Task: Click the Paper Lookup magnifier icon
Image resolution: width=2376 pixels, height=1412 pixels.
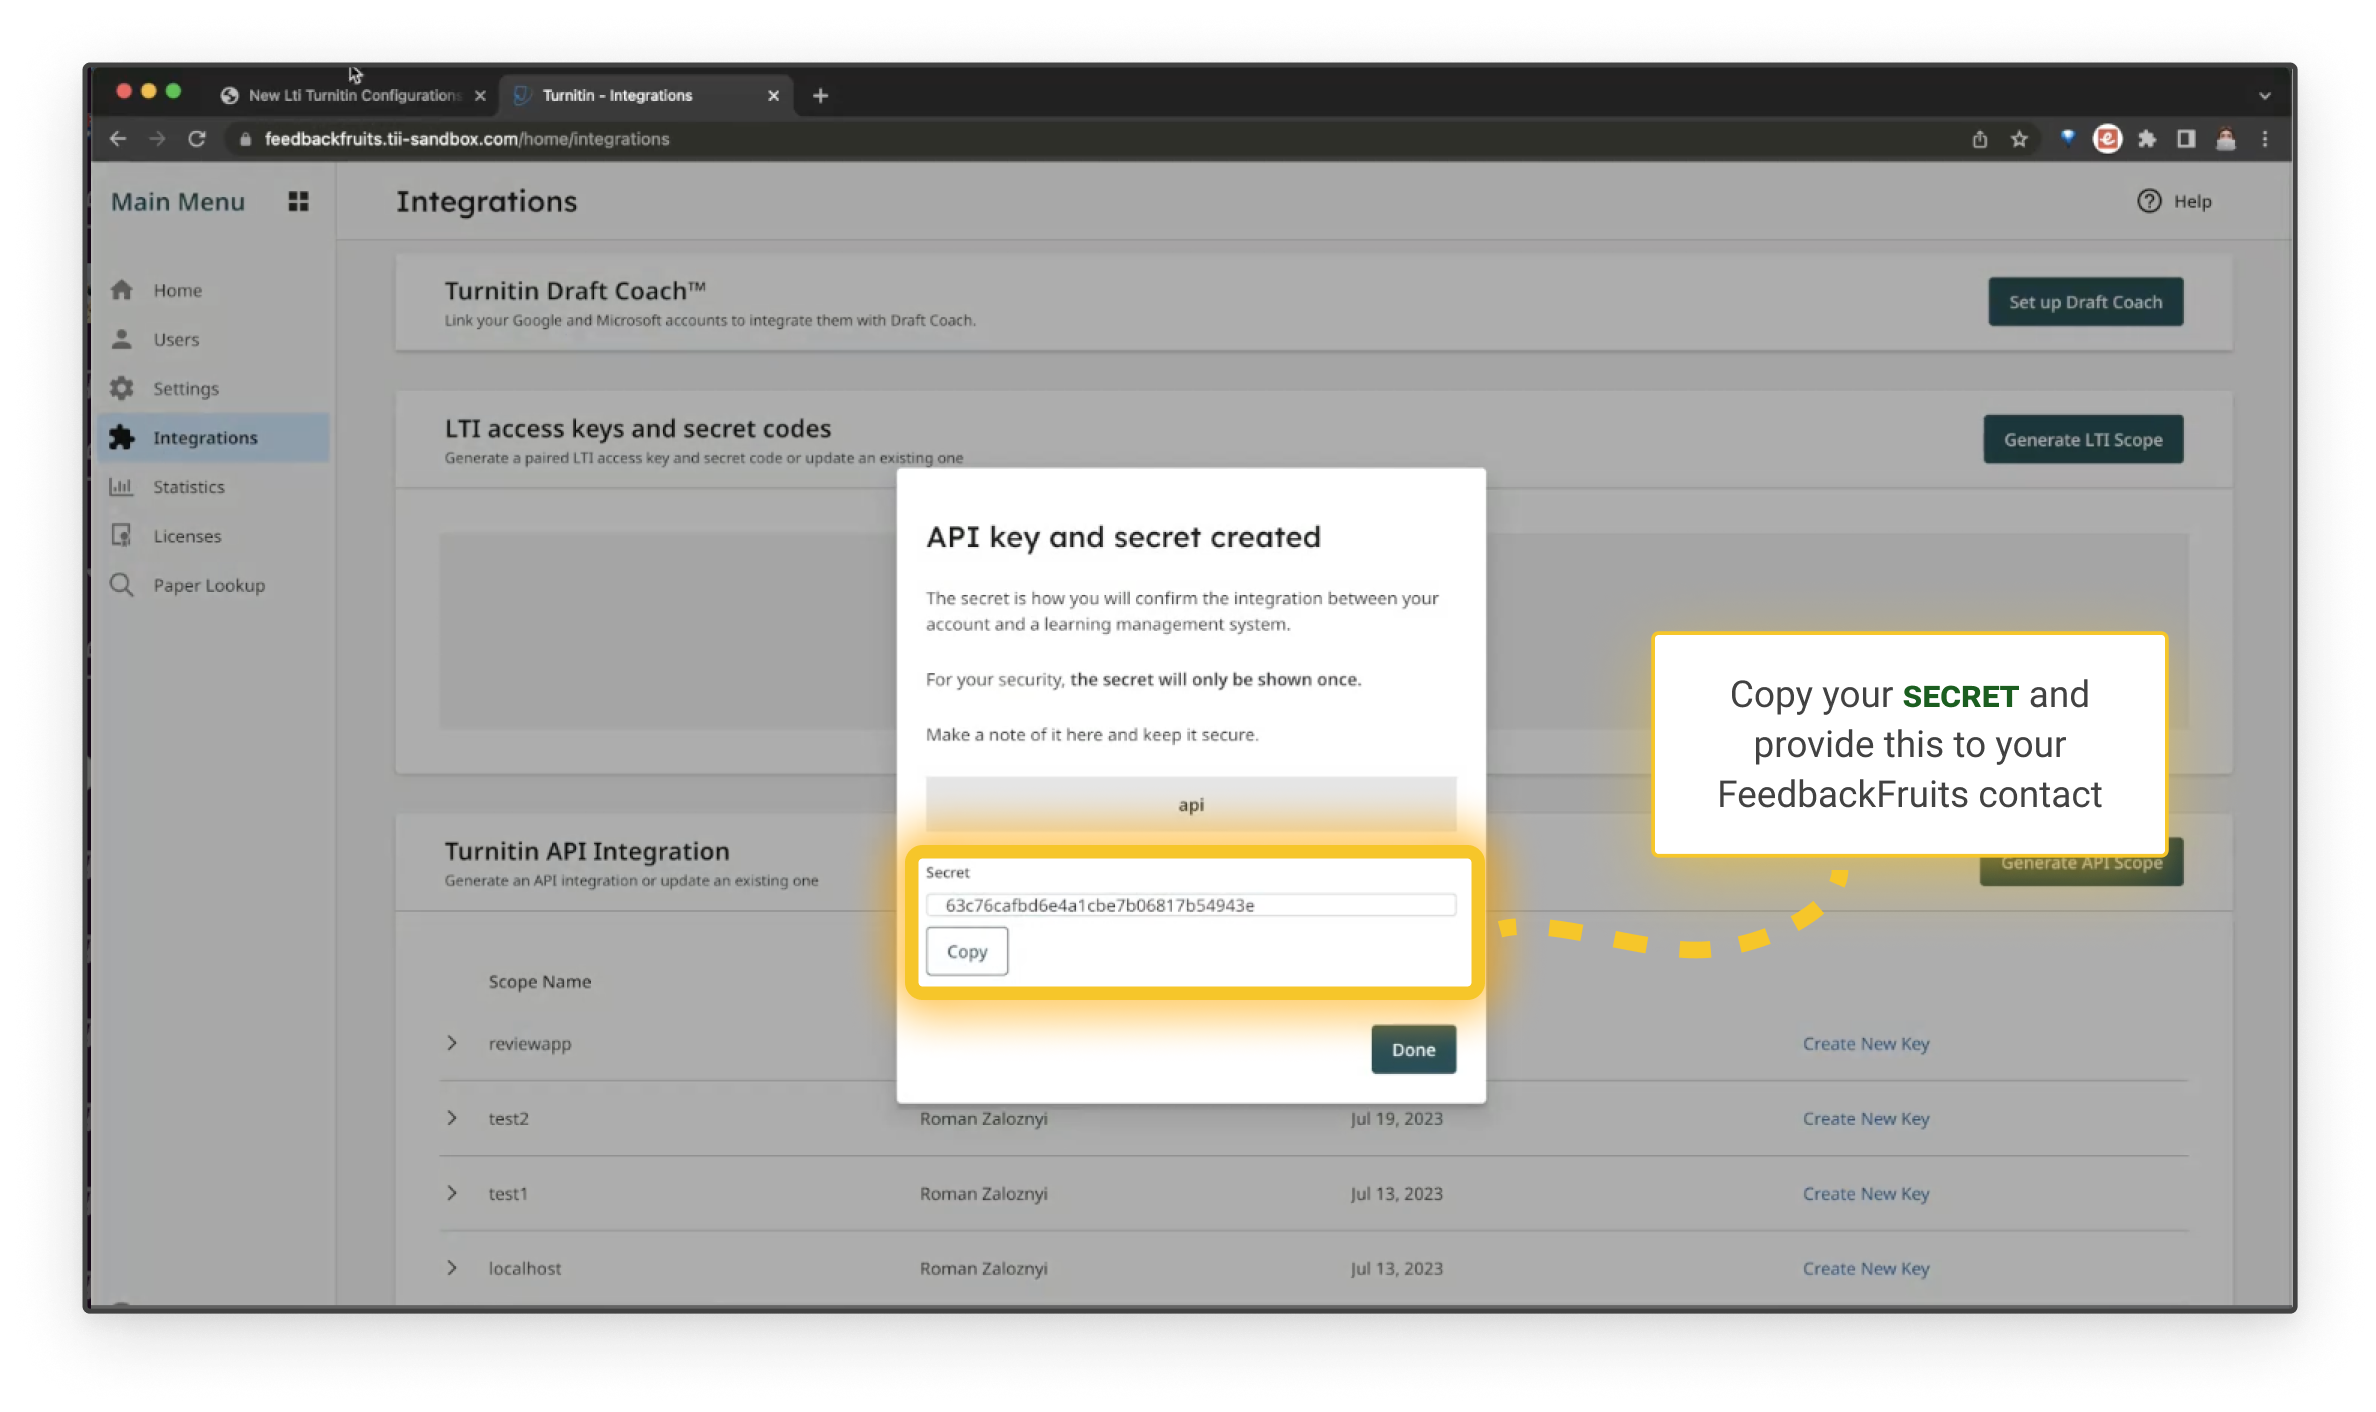Action: click(x=122, y=584)
